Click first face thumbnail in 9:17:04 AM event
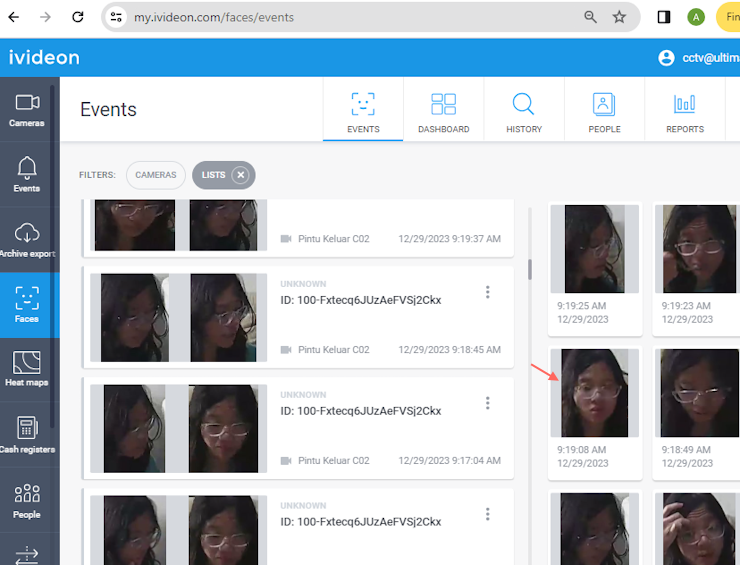Viewport: 740px width, 565px height. pos(135,429)
